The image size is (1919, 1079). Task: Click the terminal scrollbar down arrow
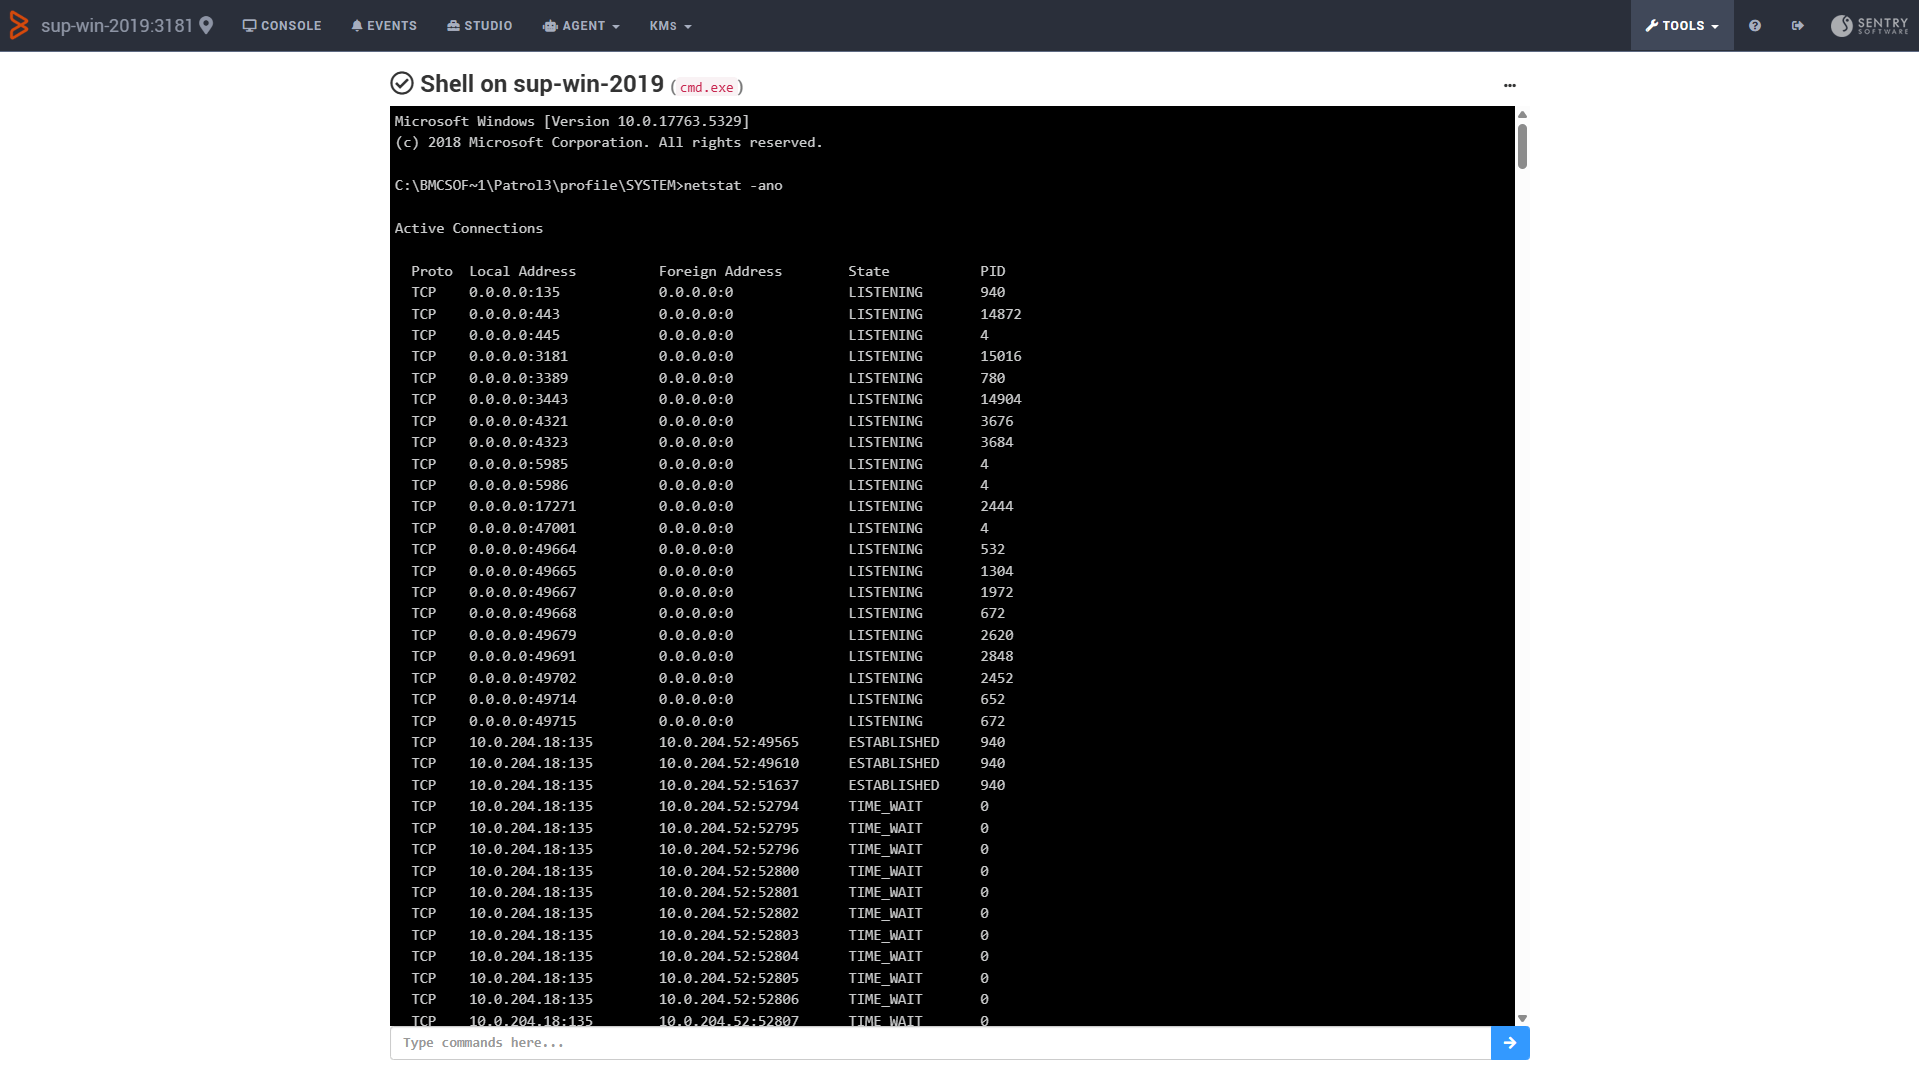(1522, 1018)
